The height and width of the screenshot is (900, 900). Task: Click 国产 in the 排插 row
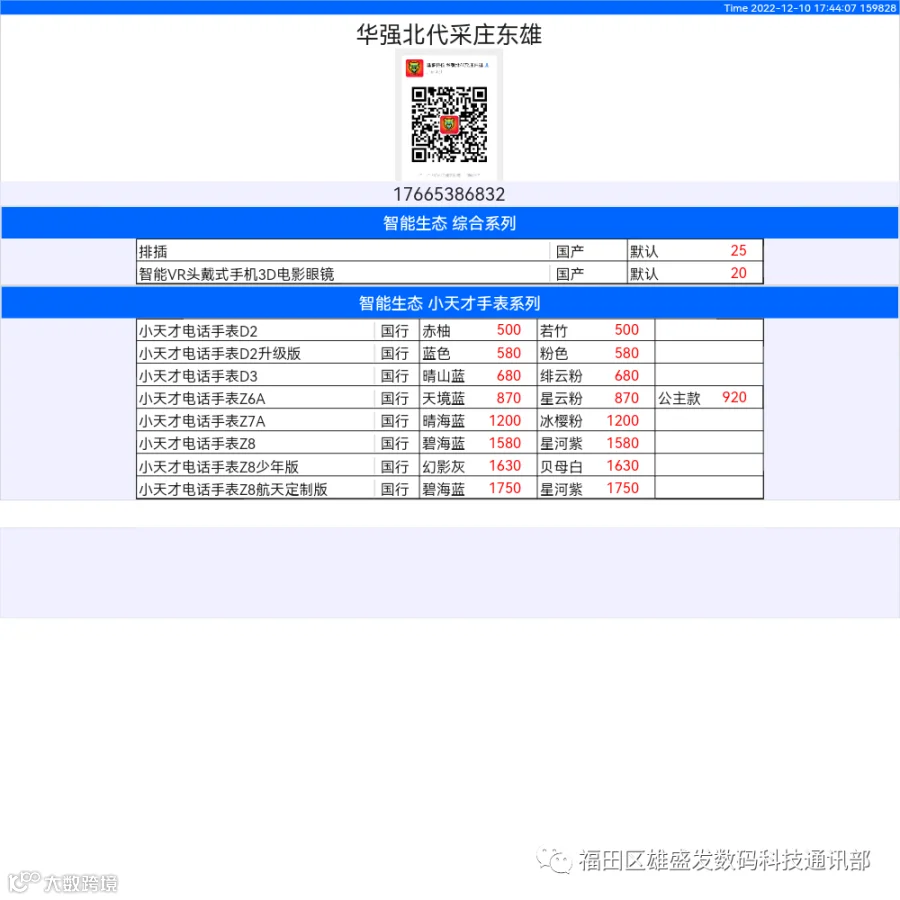pyautogui.click(x=570, y=251)
